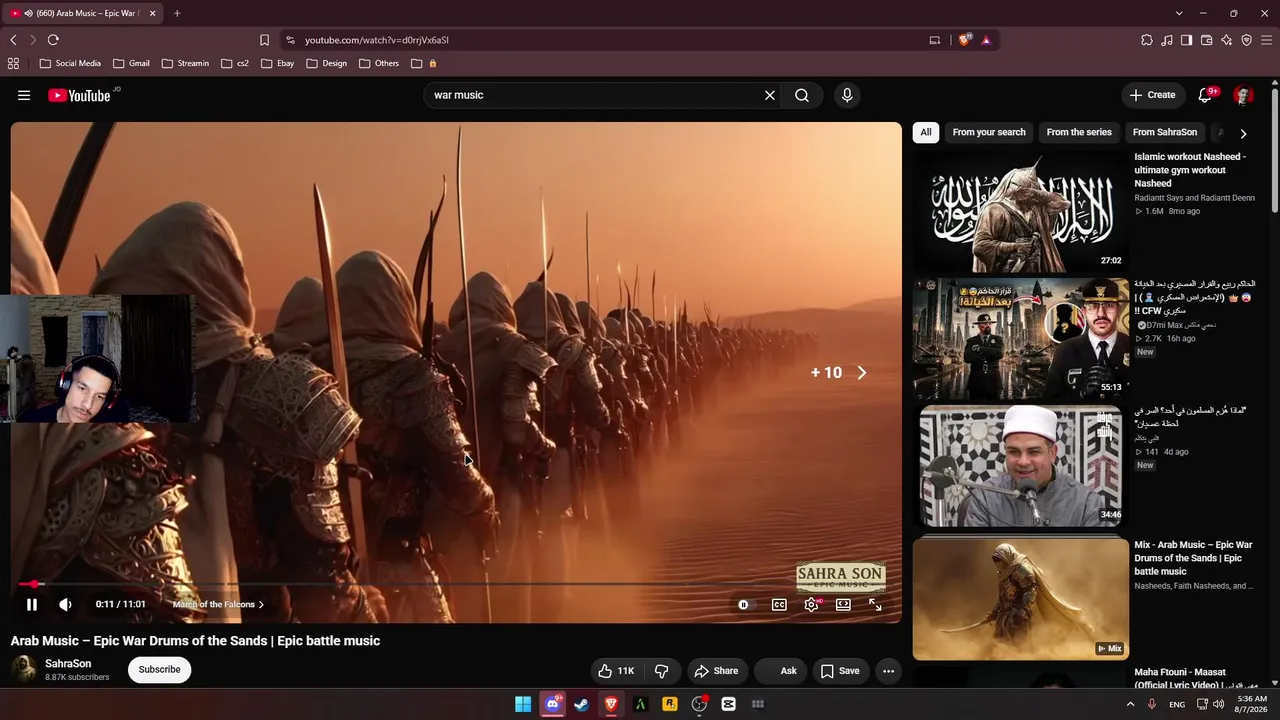Open YouTube notifications bell

pyautogui.click(x=1206, y=95)
